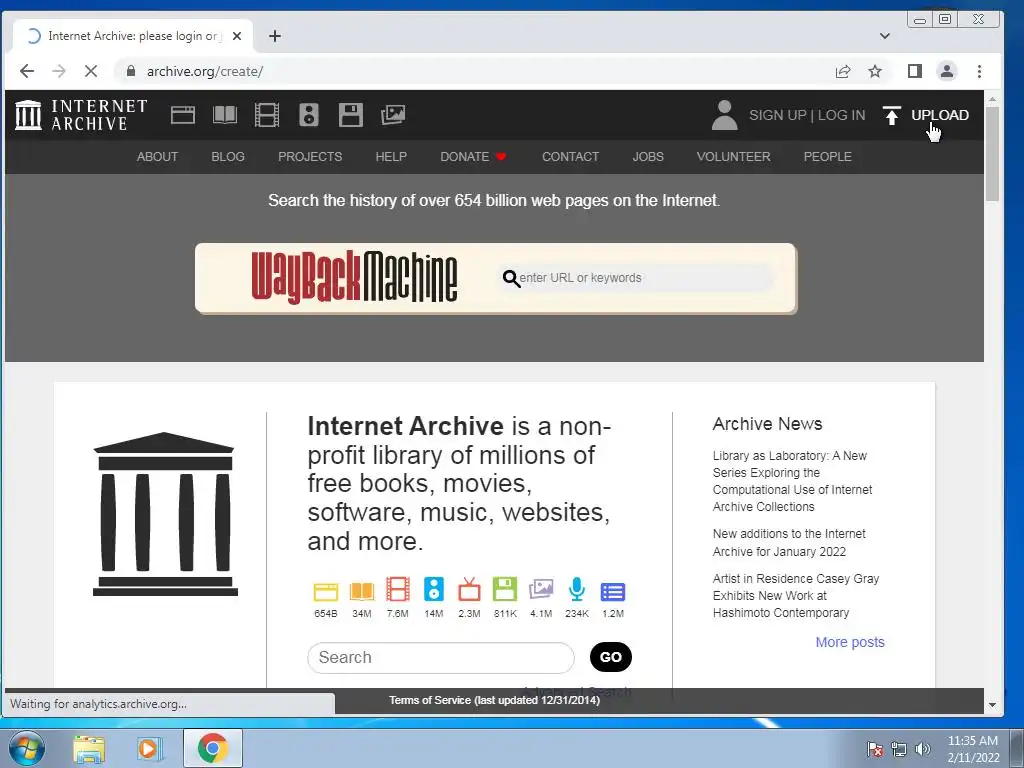Open the Chrome profile avatar

947,71
